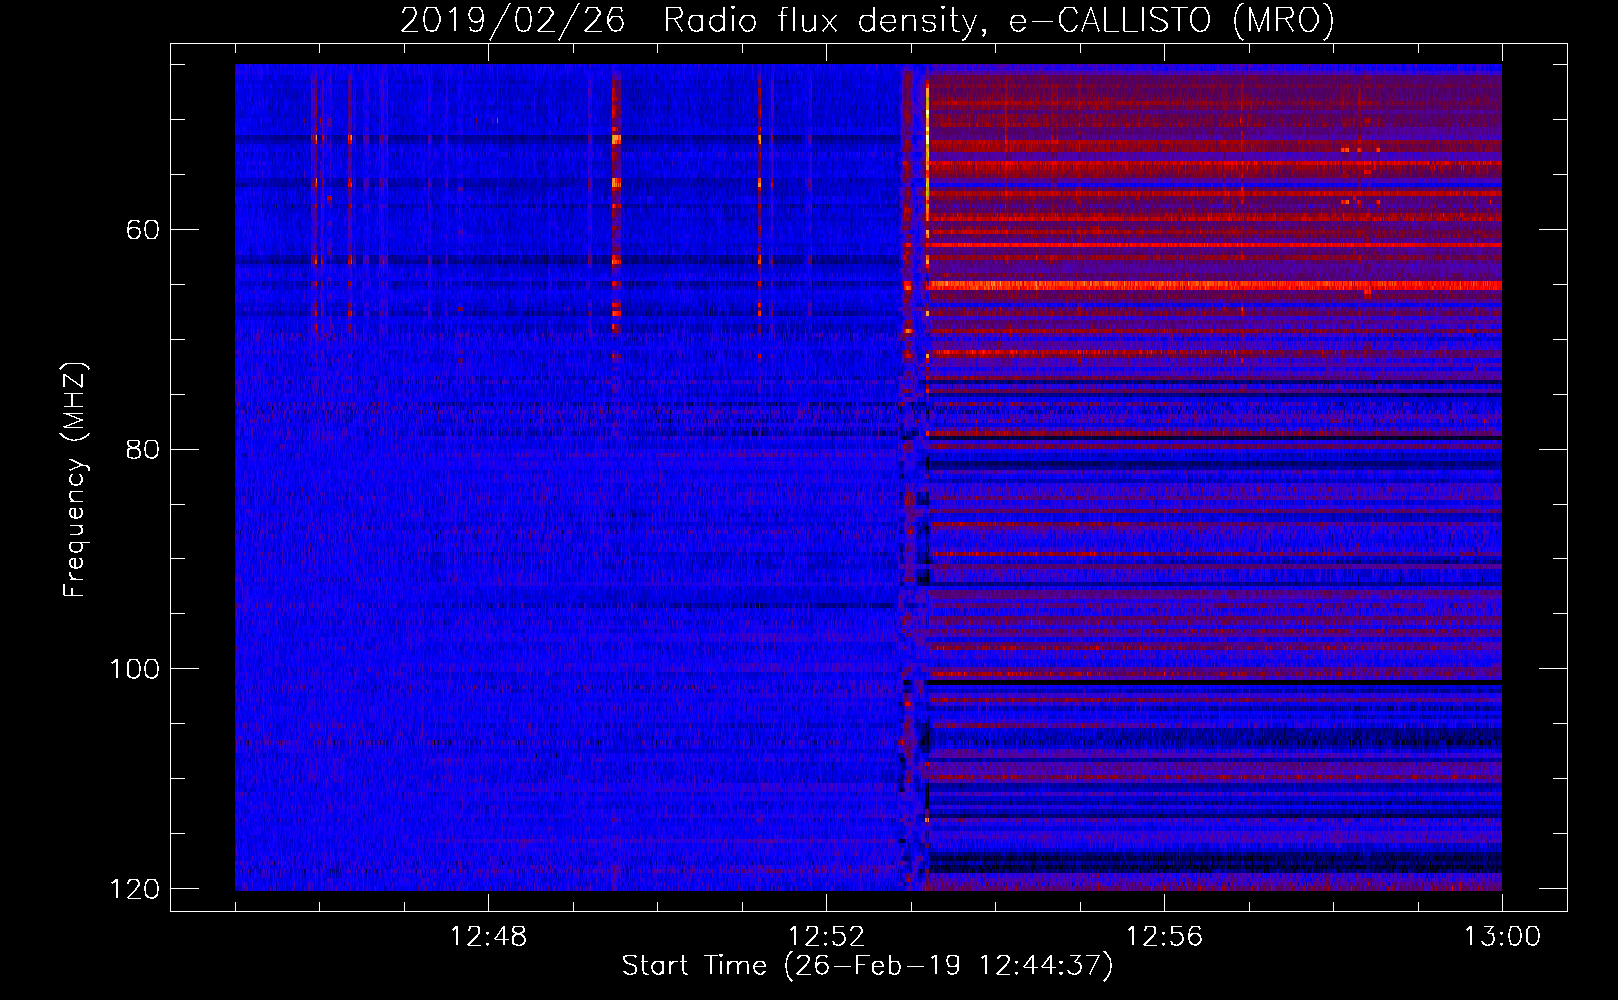Screen dimensions: 1618x1000
Task: Click the 12:52 time tick label
Action: pyautogui.click(x=826, y=937)
